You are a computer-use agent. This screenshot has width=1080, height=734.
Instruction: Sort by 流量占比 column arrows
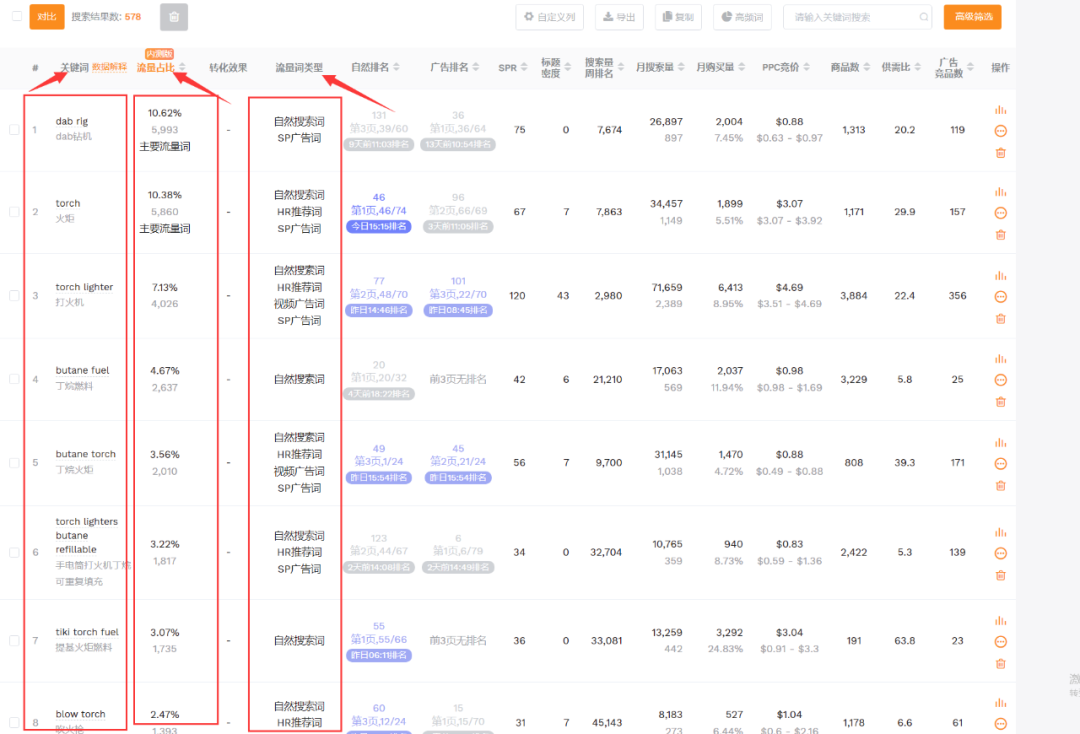click(x=183, y=67)
